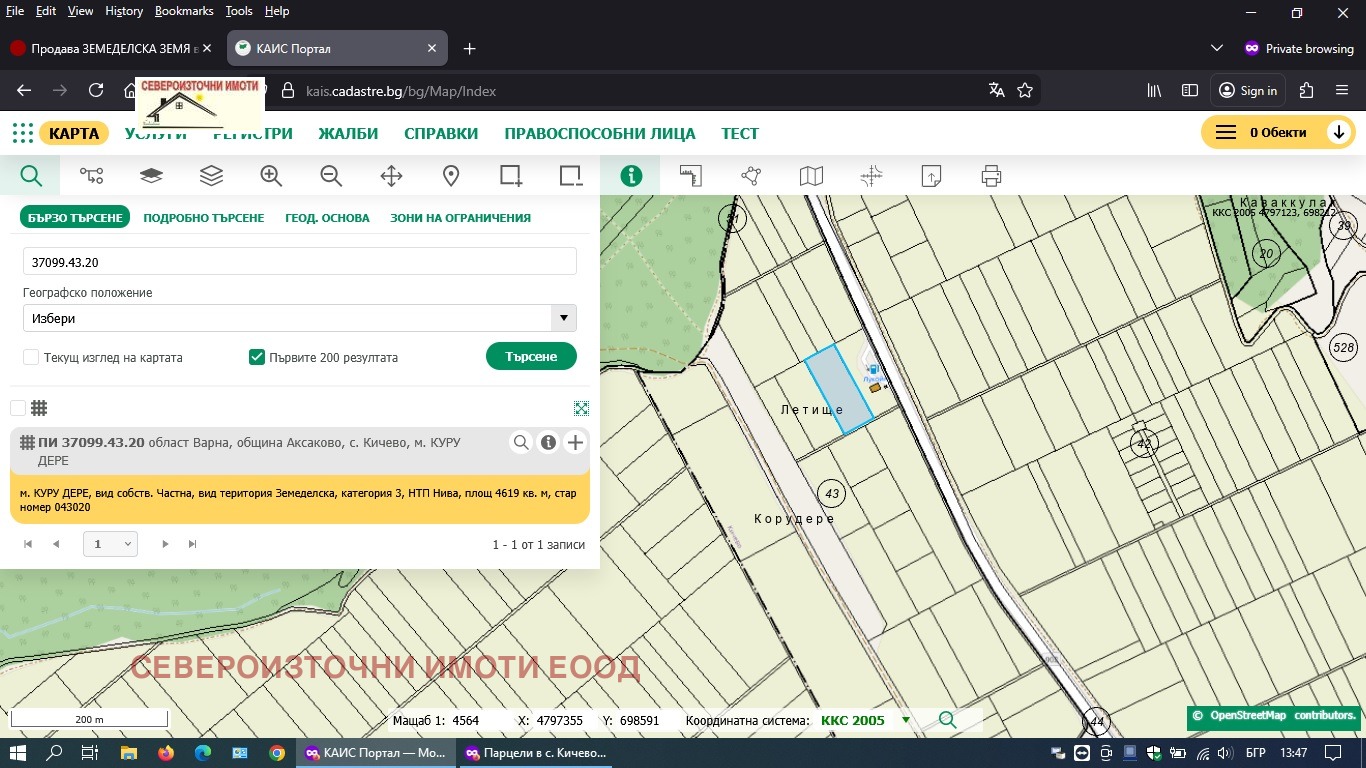
Task: Open the ККС 2005 coordinate system dropdown
Action: pos(906,720)
